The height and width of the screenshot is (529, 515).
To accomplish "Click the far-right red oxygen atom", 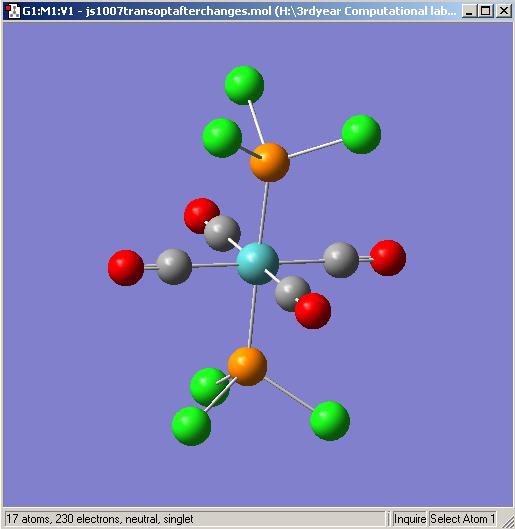I will point(388,258).
